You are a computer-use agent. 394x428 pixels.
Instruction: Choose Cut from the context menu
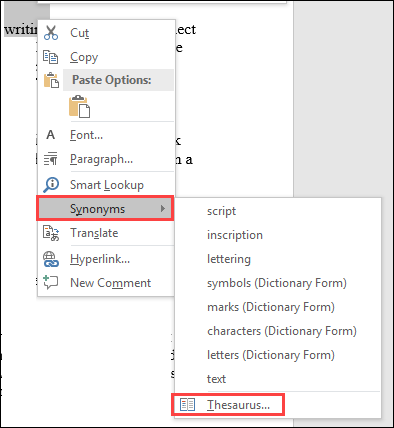click(106, 33)
